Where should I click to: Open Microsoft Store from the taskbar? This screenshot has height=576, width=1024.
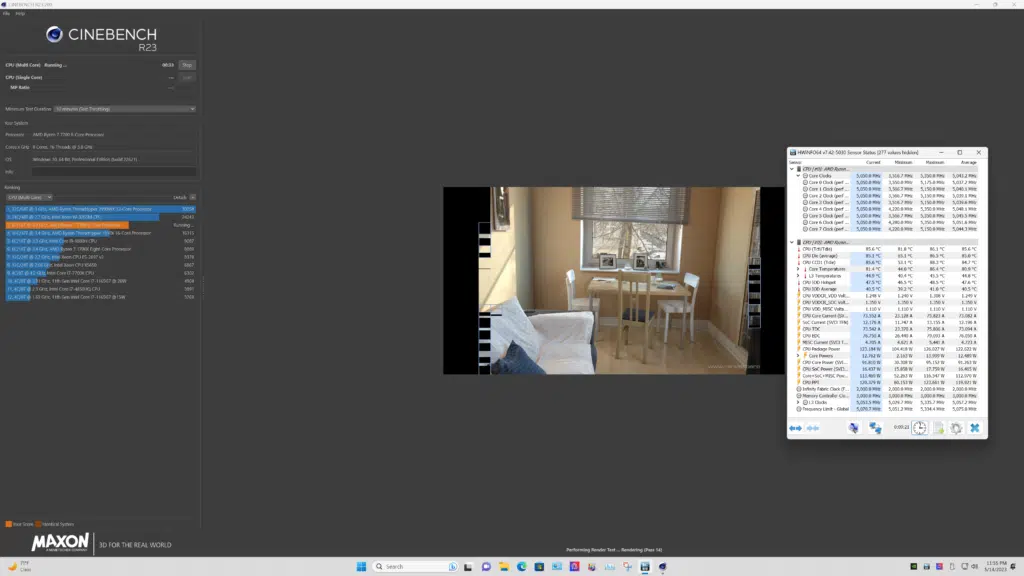[539, 567]
